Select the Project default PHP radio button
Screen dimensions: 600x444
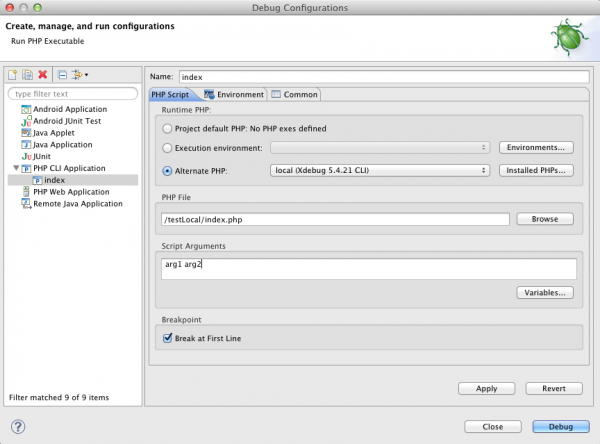tap(167, 128)
